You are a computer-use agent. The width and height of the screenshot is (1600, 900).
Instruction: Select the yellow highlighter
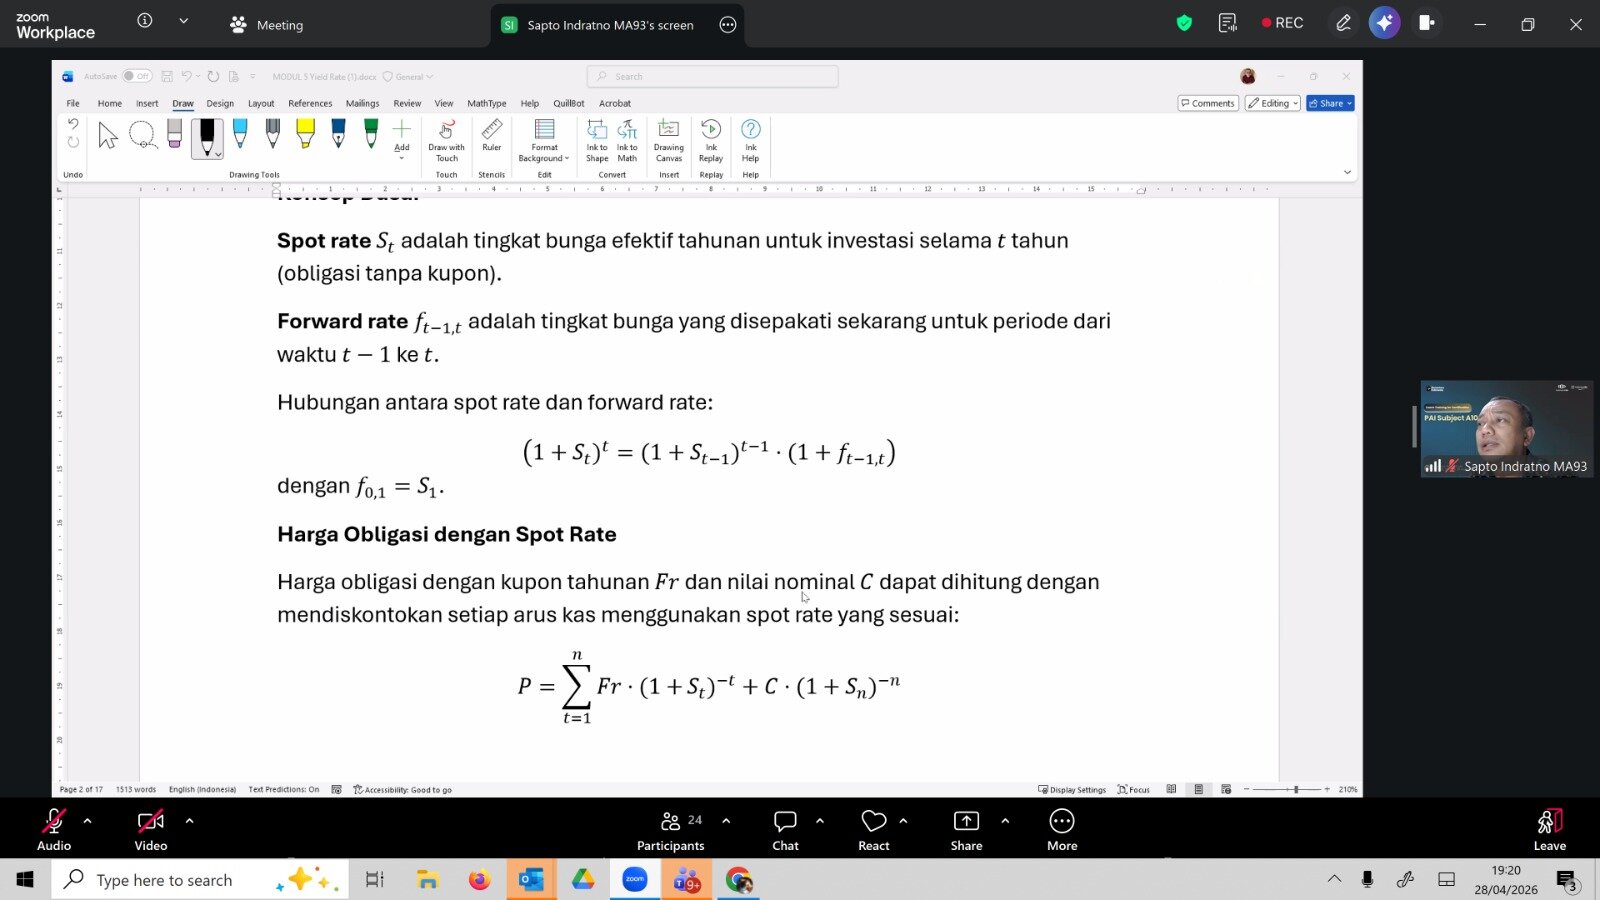pyautogui.click(x=305, y=134)
